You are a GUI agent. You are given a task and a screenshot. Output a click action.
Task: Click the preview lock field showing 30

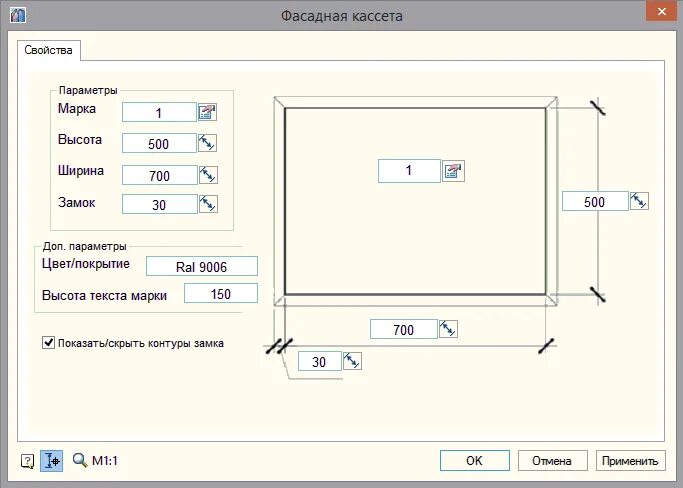point(319,361)
